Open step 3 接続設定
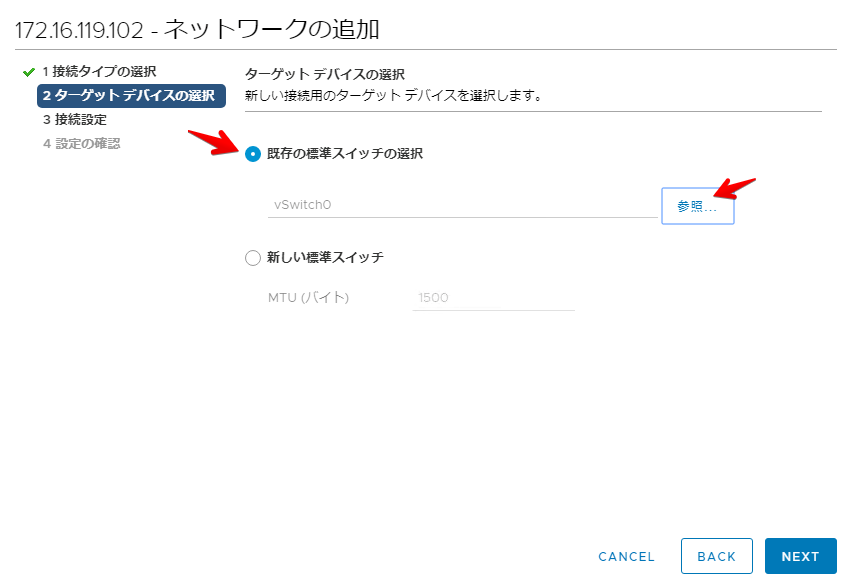 75,120
